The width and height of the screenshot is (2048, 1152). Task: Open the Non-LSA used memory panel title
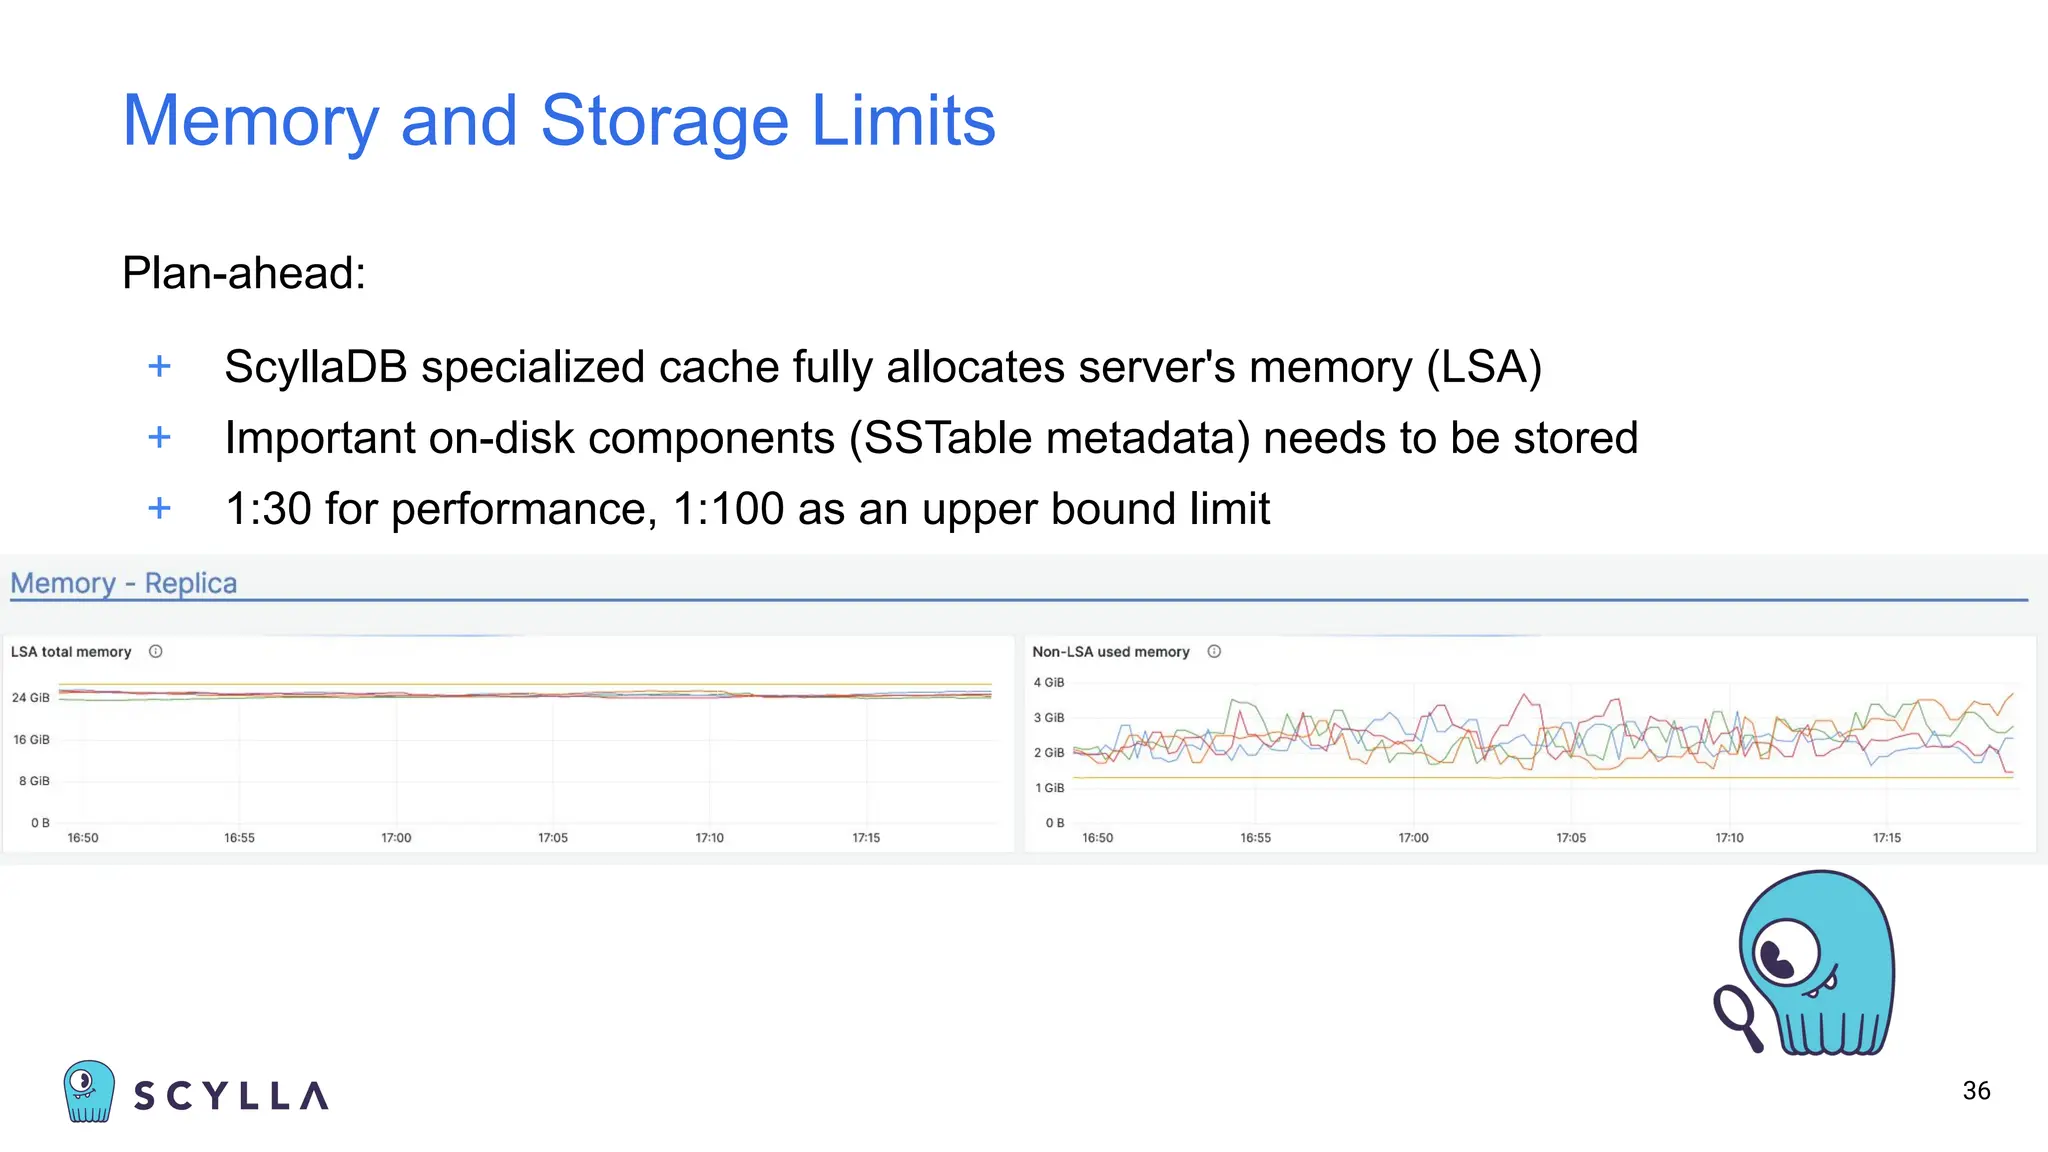(x=1110, y=652)
